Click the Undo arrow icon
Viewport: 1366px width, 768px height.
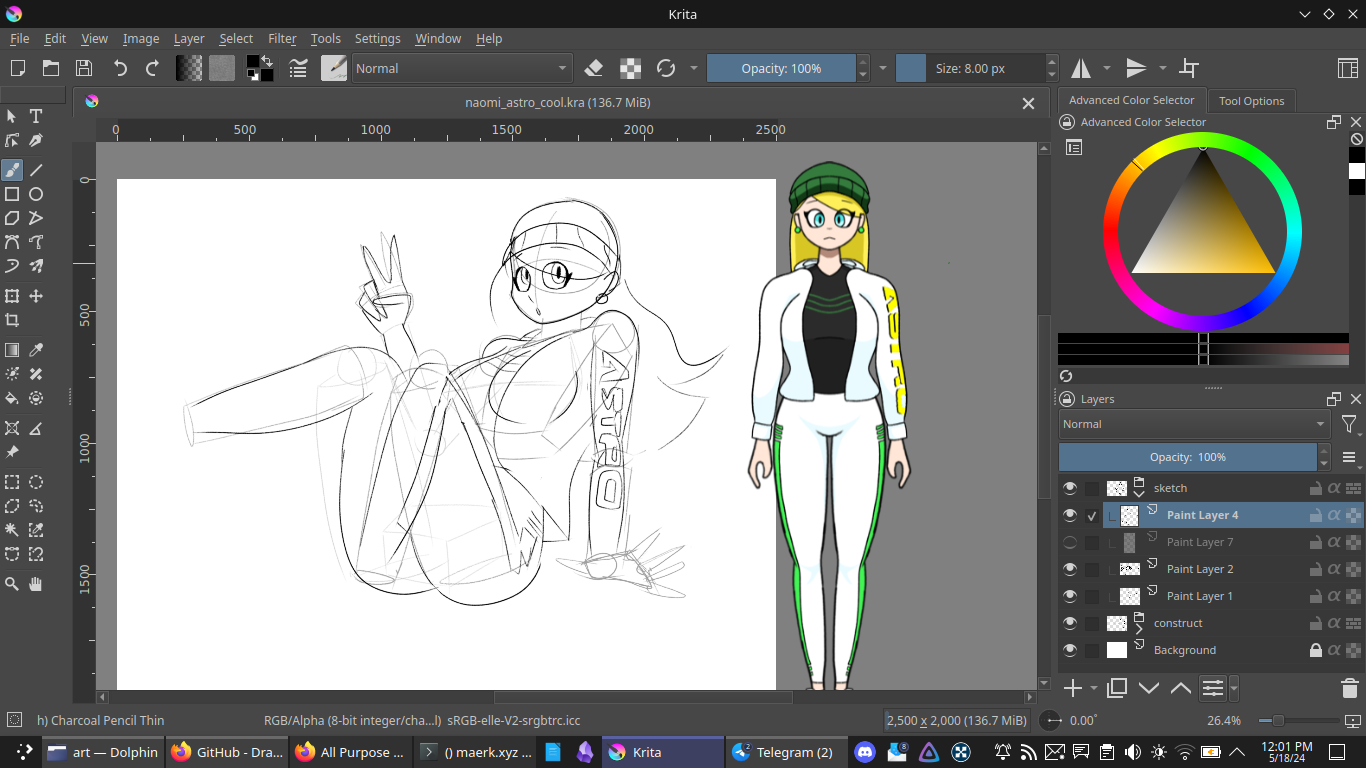click(120, 68)
